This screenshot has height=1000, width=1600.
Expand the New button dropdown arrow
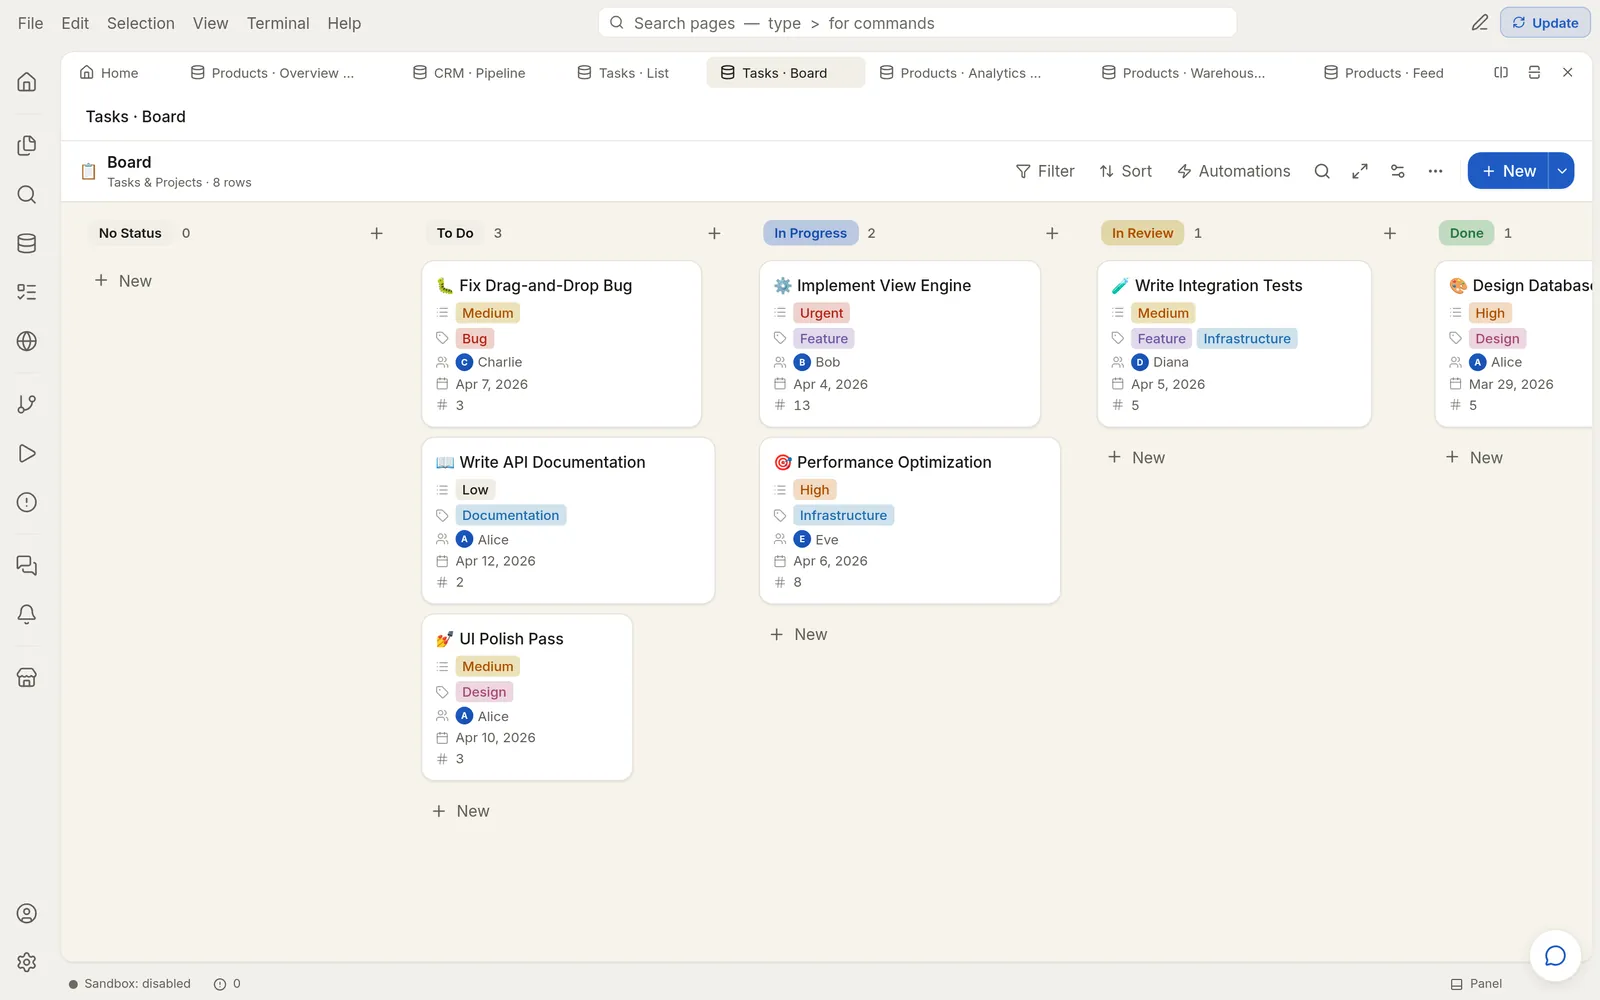[1562, 171]
